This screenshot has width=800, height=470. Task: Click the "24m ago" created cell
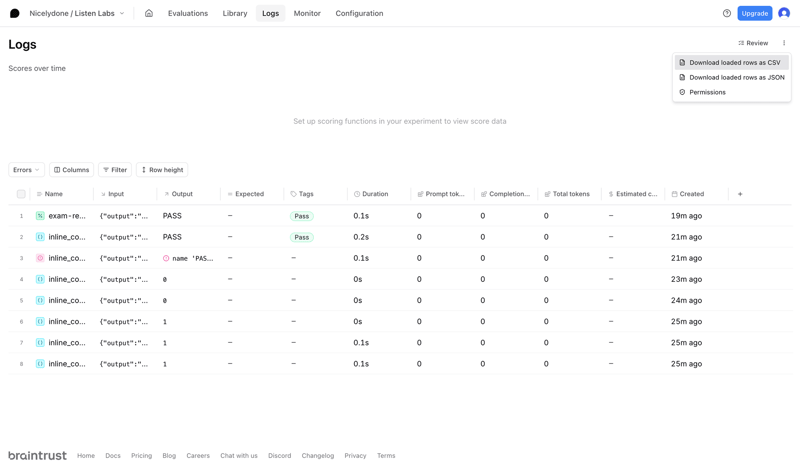[686, 301]
